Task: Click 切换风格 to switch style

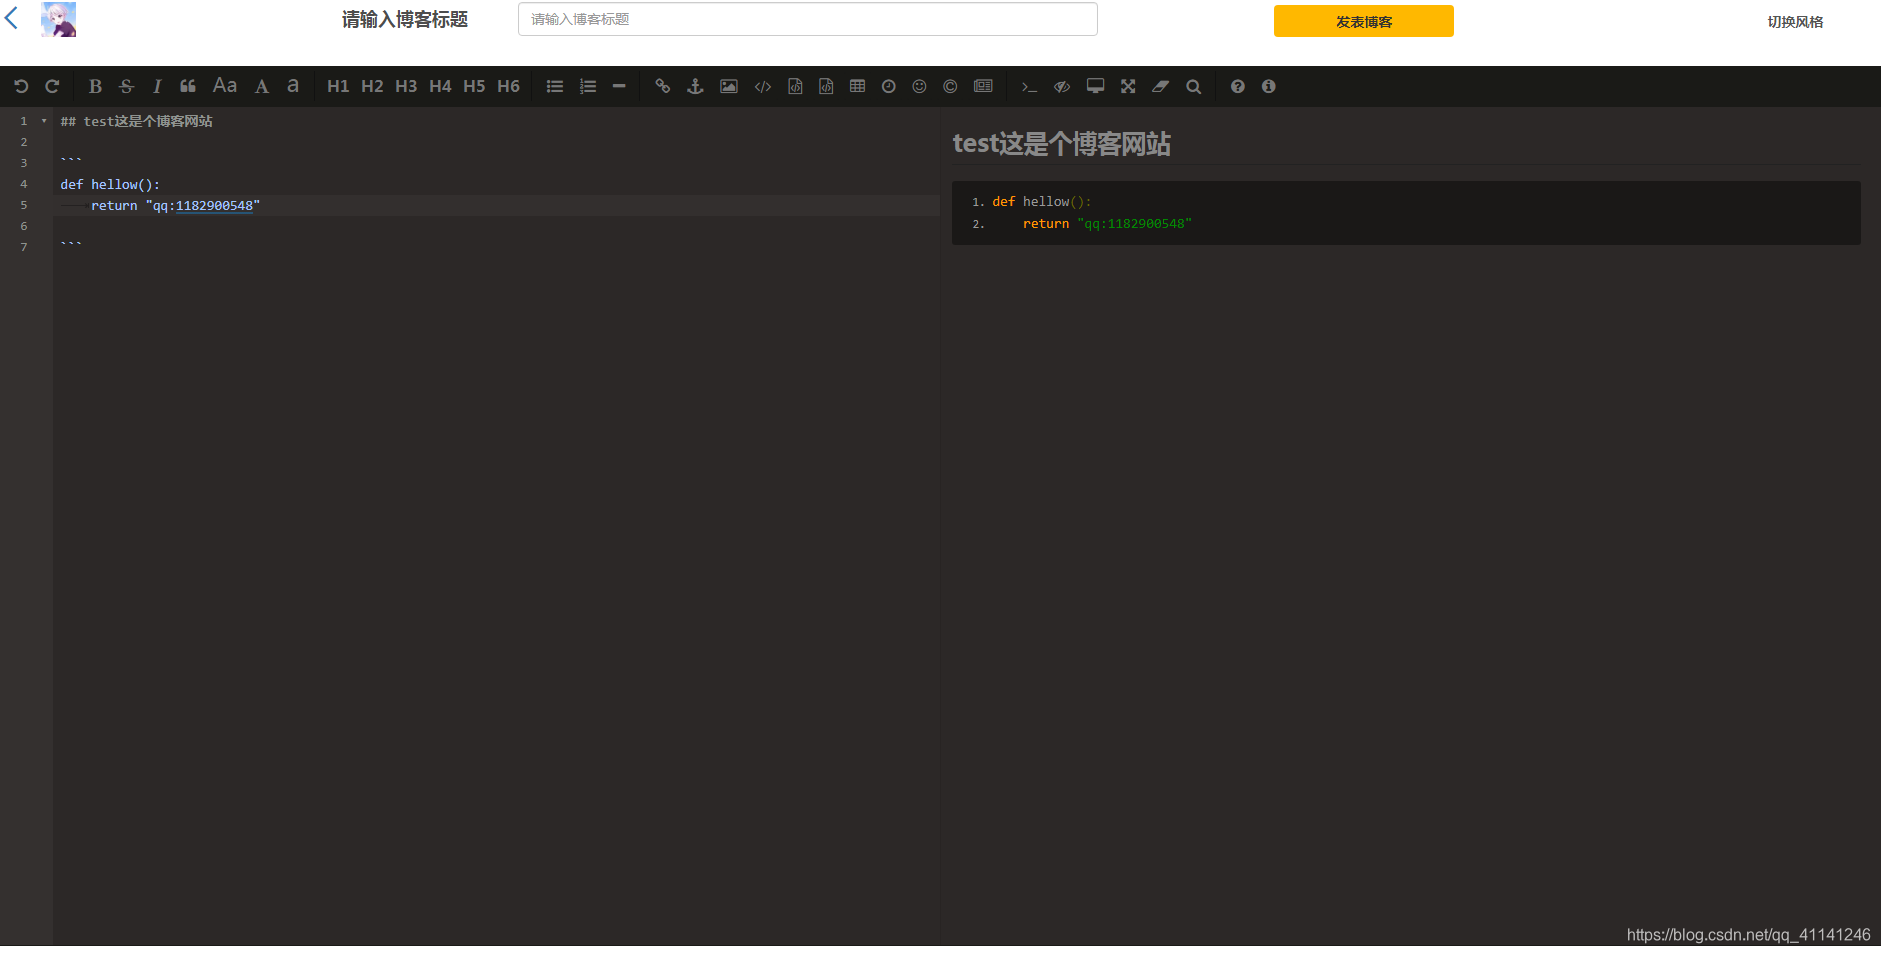Action: [x=1795, y=22]
